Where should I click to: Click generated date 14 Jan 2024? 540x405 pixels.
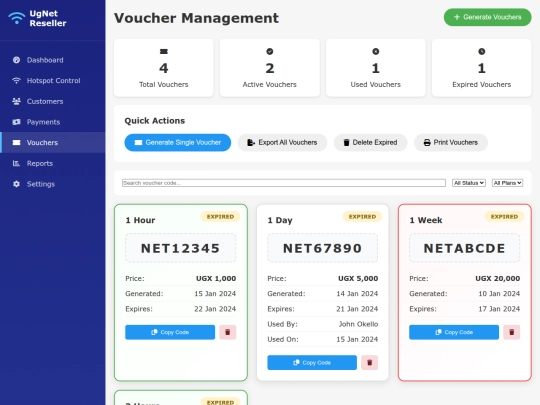pos(357,294)
